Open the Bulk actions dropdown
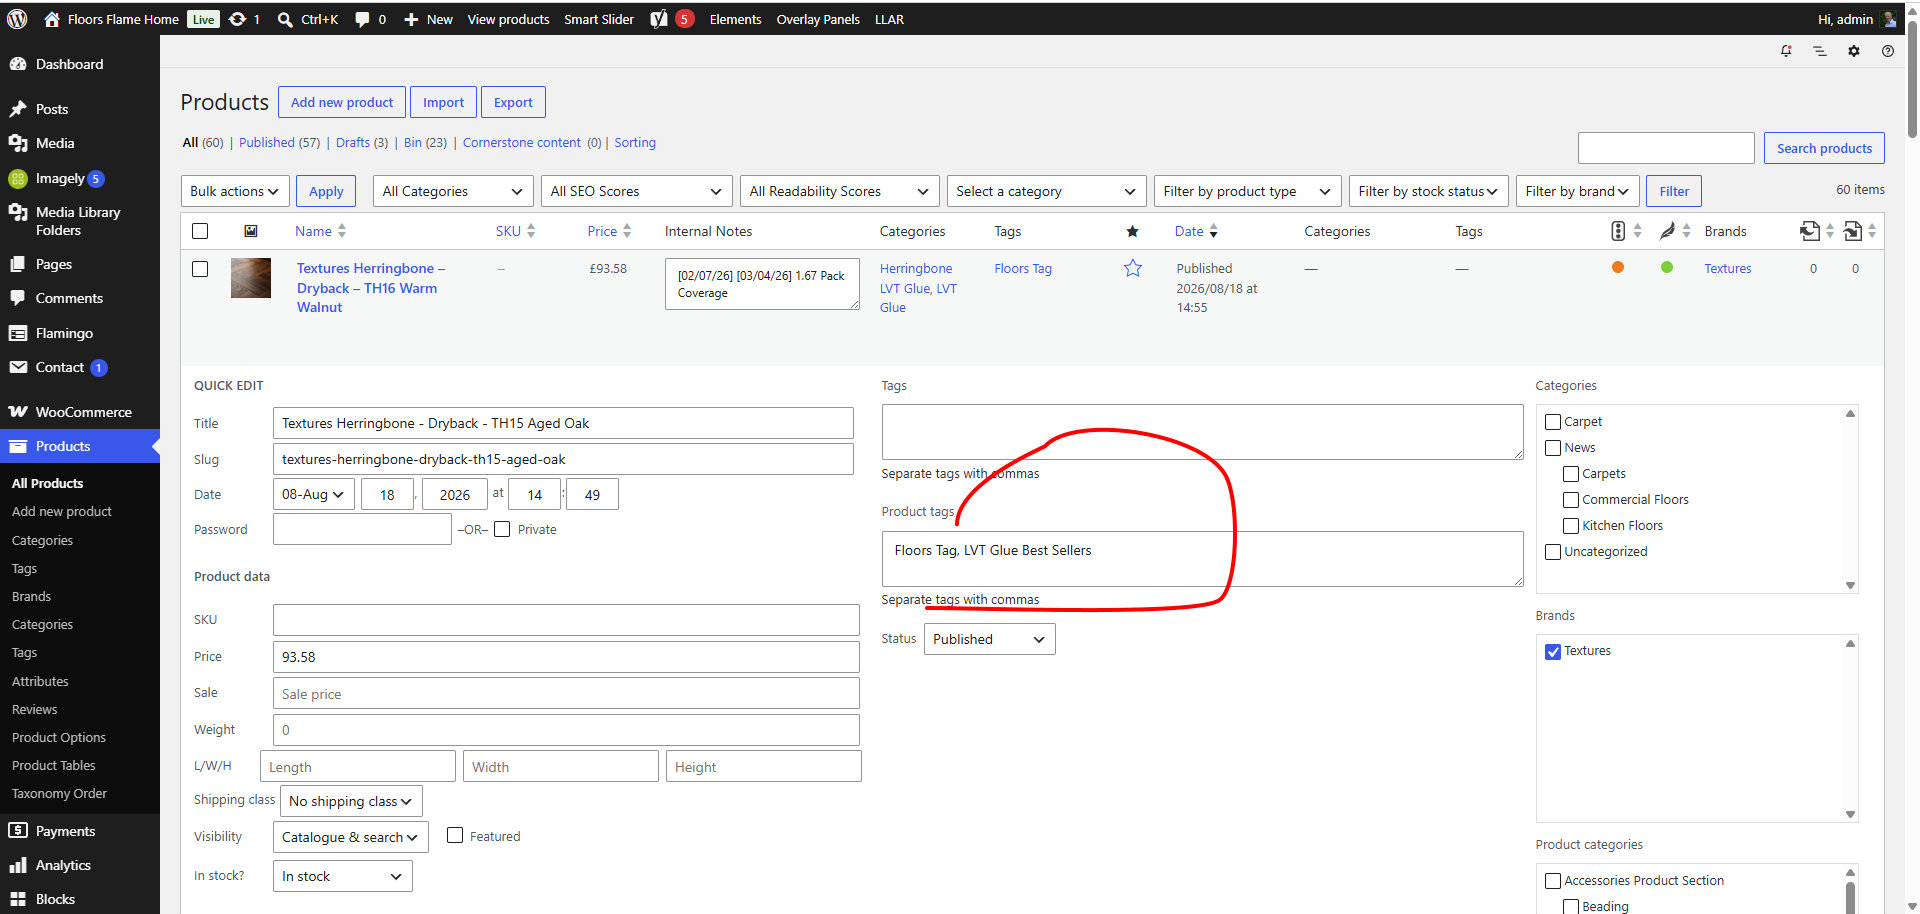Image resolution: width=1920 pixels, height=914 pixels. tap(235, 191)
